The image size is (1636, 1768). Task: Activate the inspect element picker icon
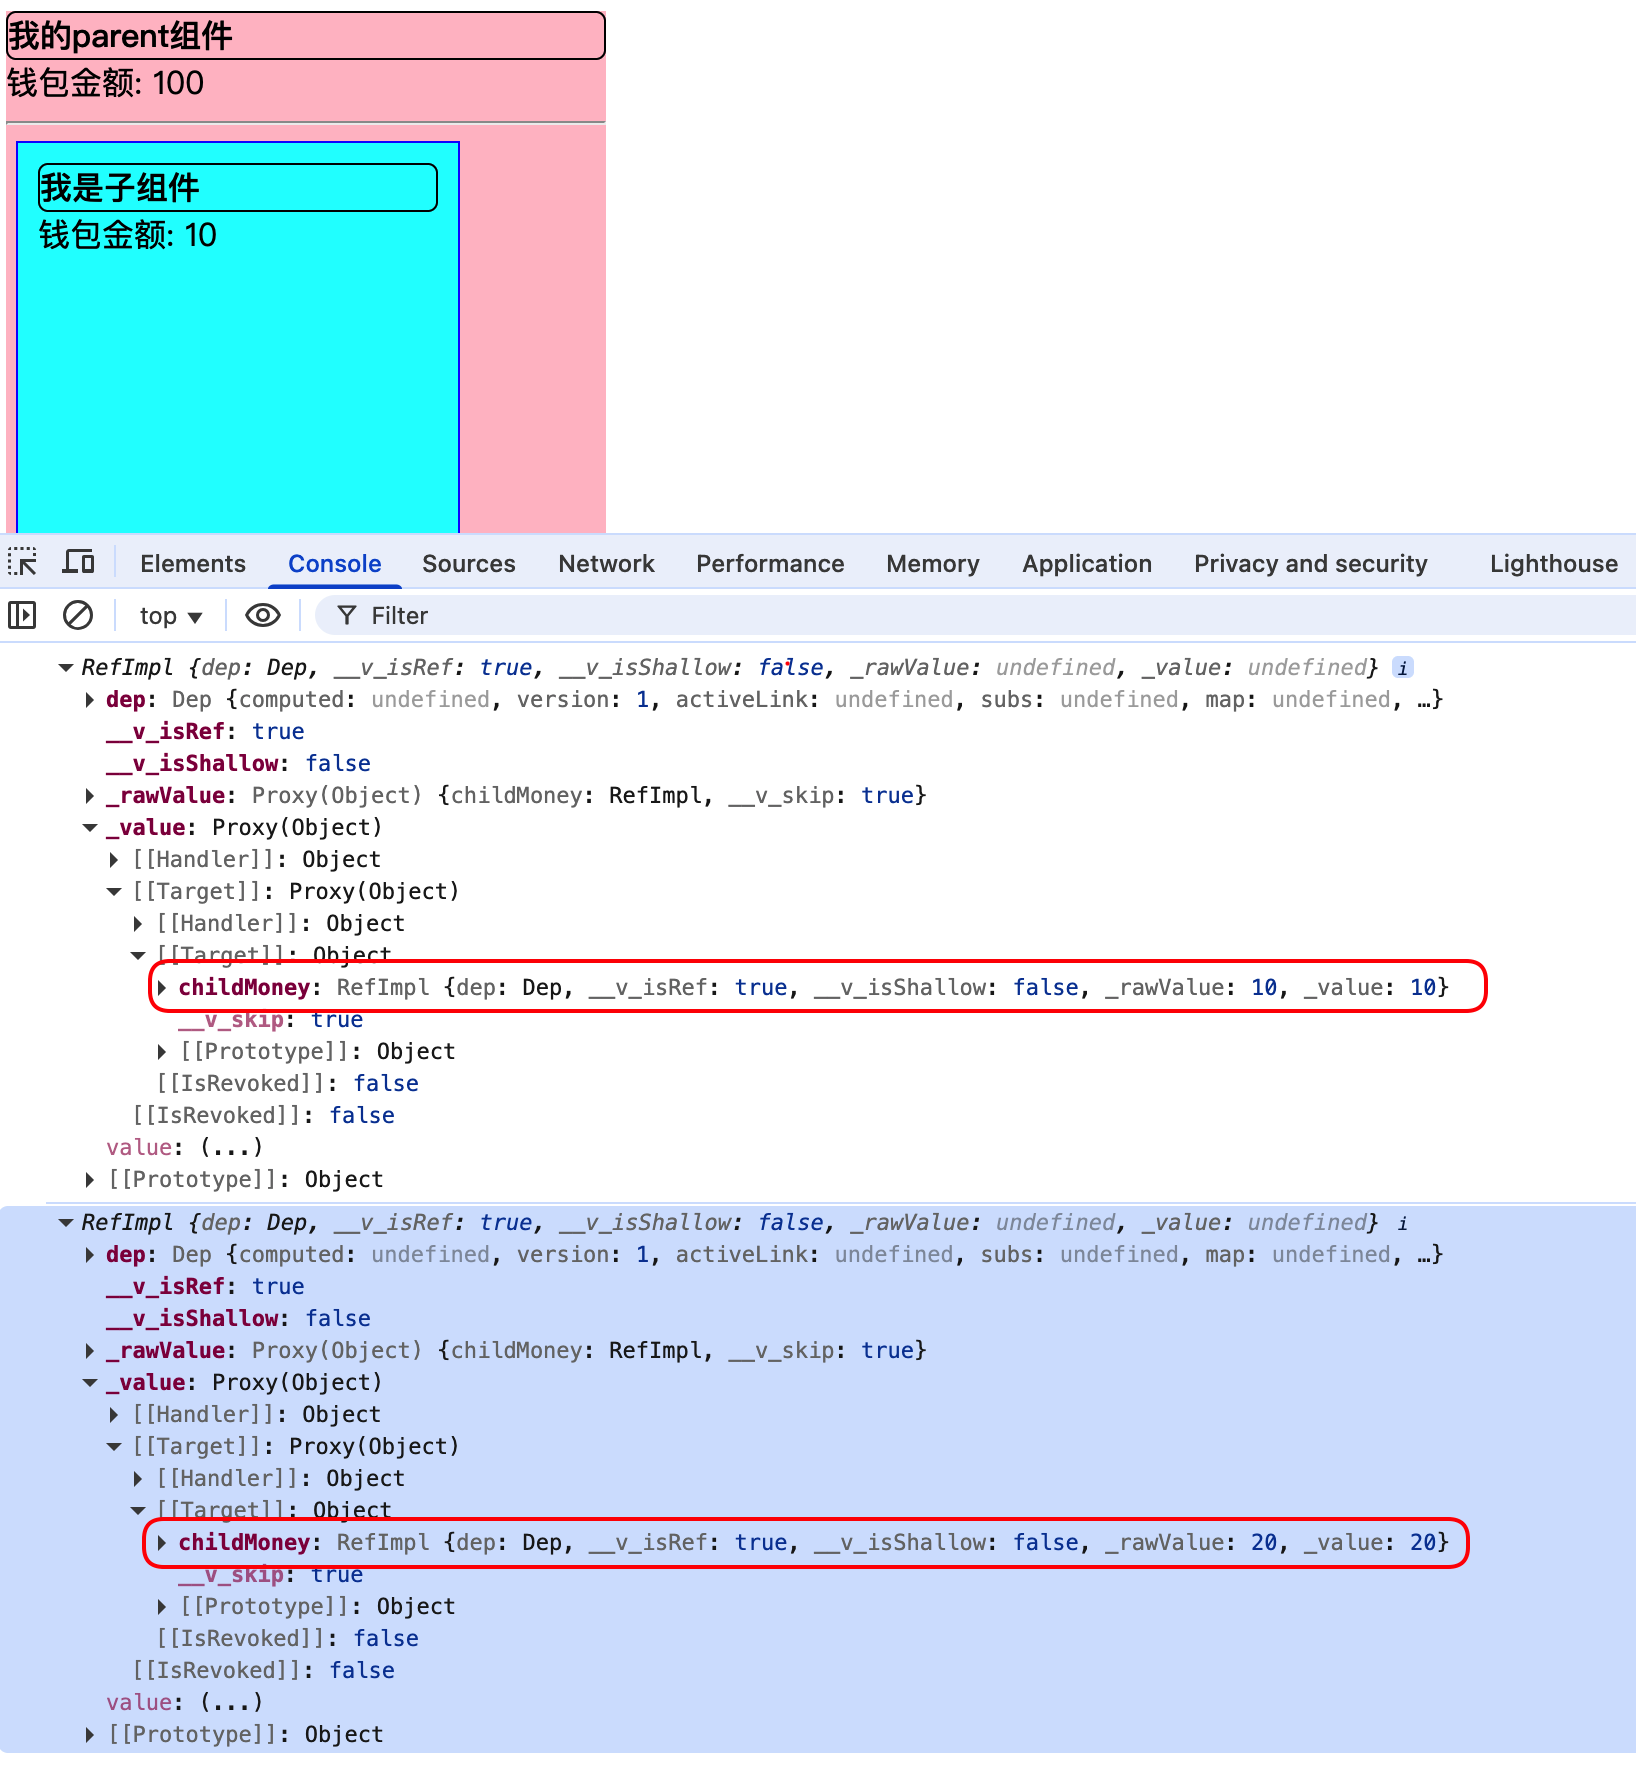22,562
